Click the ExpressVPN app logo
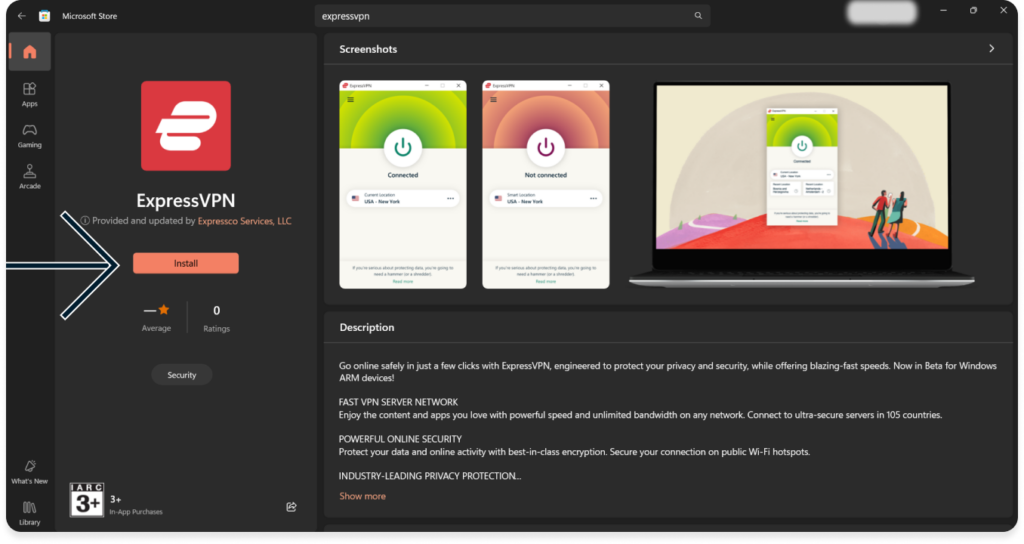 tap(186, 126)
